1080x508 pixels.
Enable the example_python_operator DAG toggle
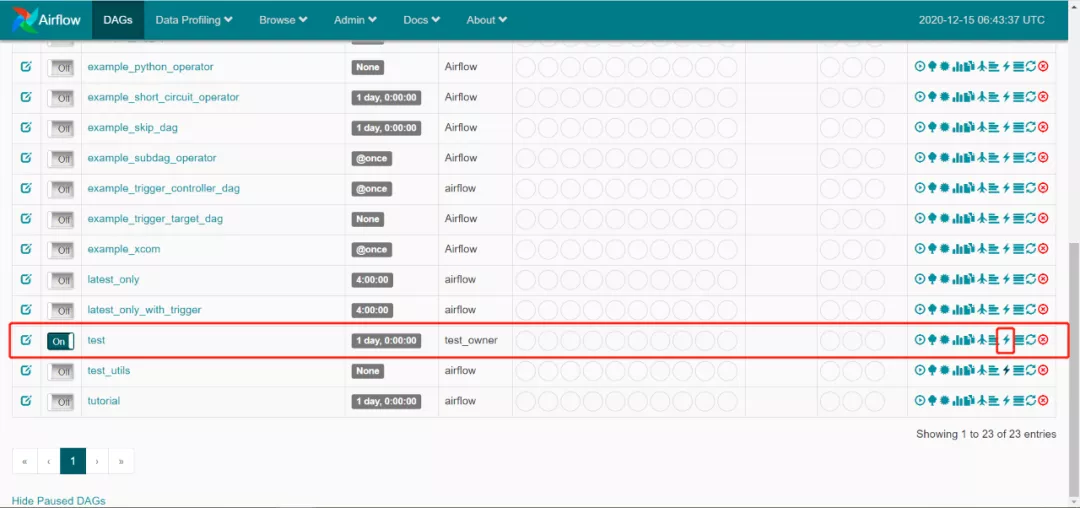point(61,68)
